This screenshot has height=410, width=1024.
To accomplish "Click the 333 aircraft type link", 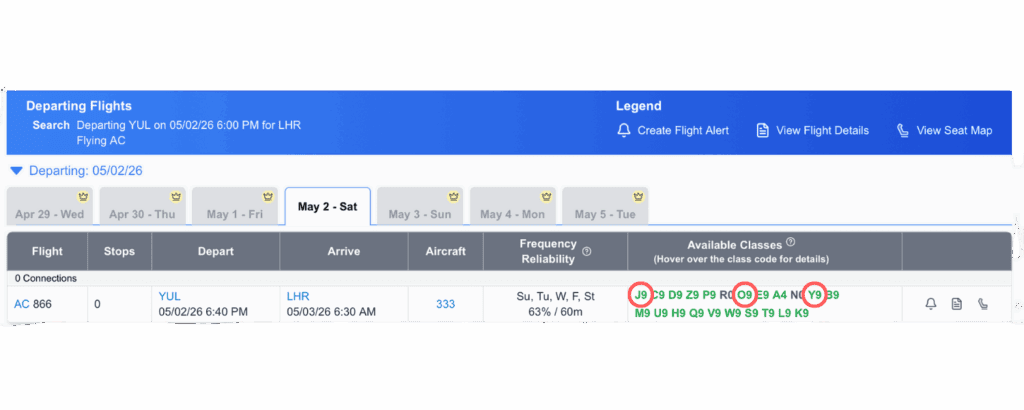I will tap(445, 303).
